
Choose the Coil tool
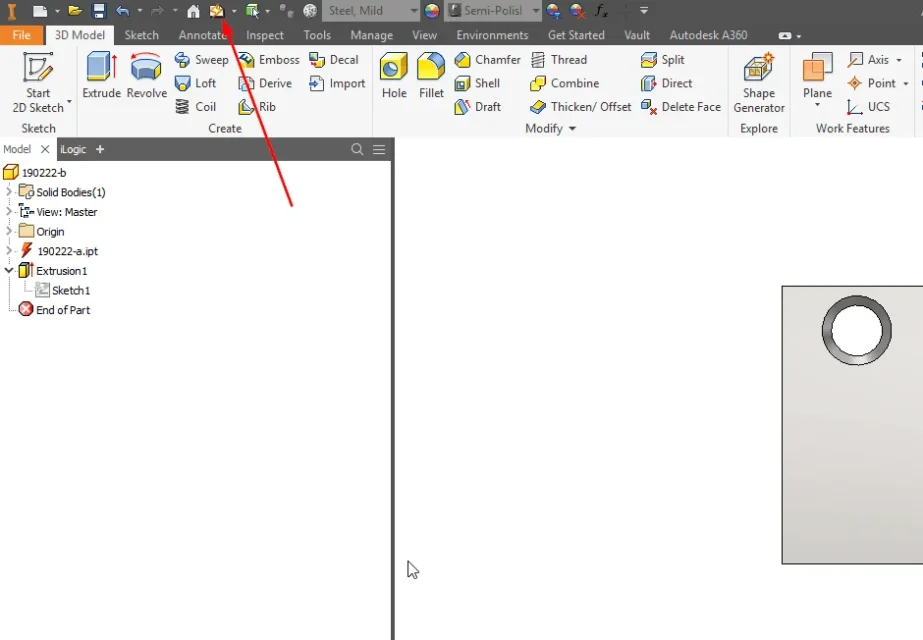[195, 107]
